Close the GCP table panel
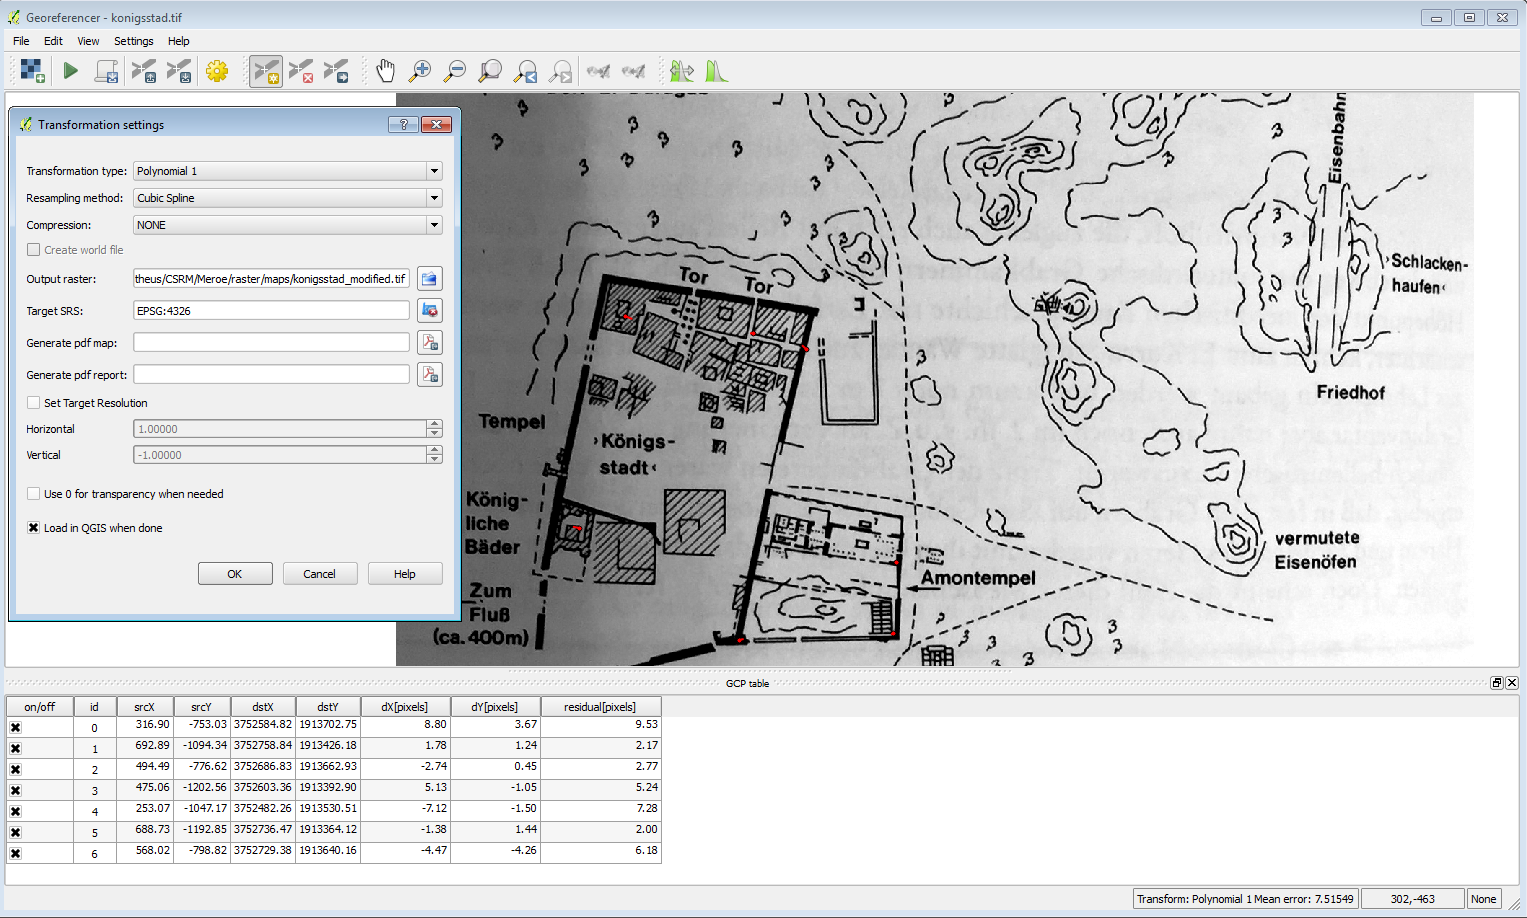Image resolution: width=1527 pixels, height=918 pixels. pos(1512,683)
